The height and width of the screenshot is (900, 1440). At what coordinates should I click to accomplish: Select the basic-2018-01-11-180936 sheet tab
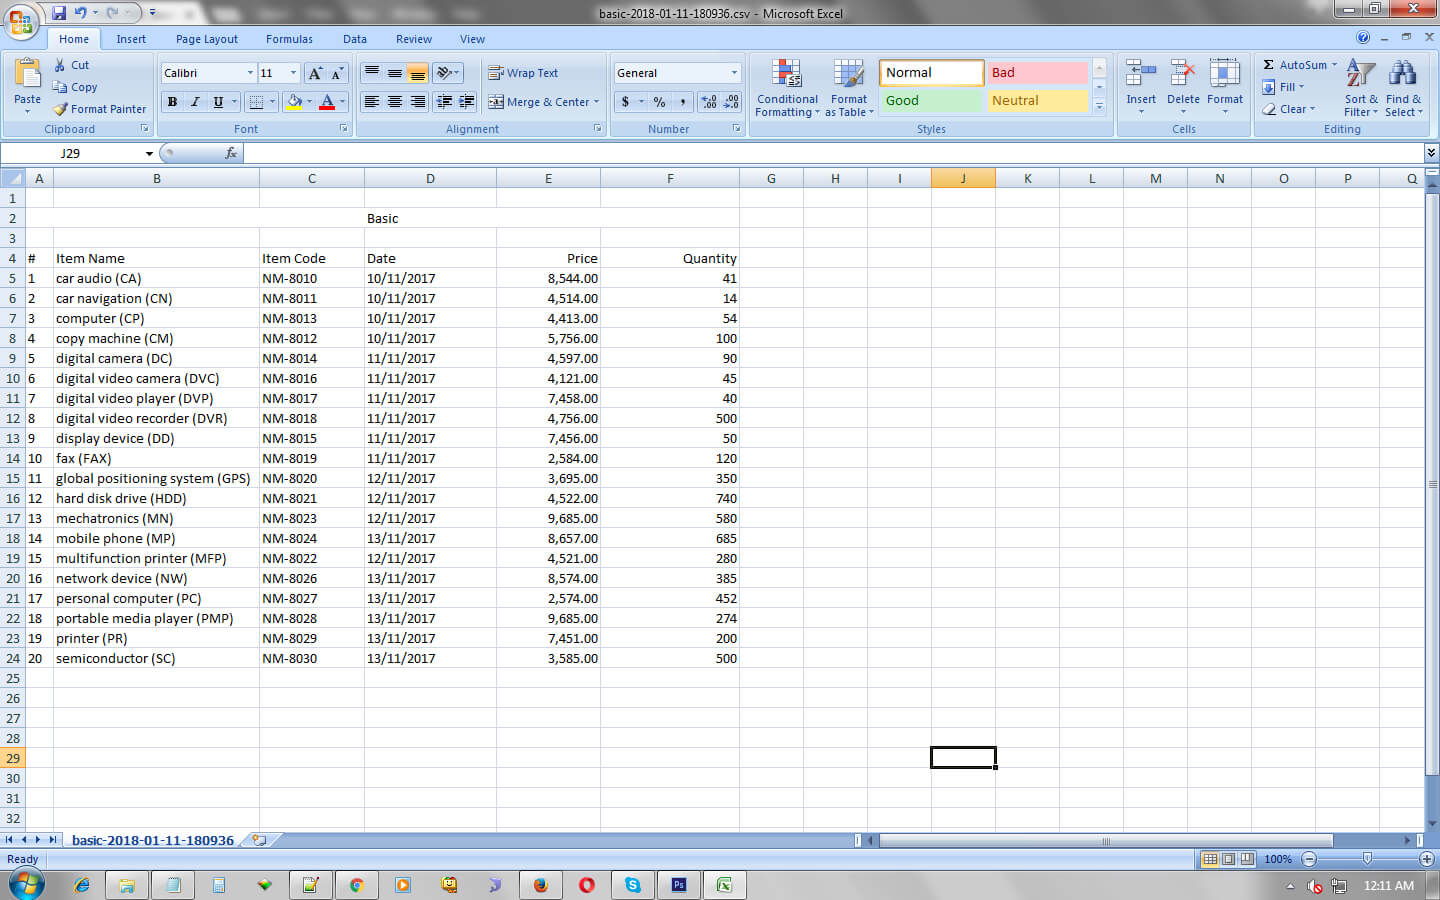pos(152,840)
